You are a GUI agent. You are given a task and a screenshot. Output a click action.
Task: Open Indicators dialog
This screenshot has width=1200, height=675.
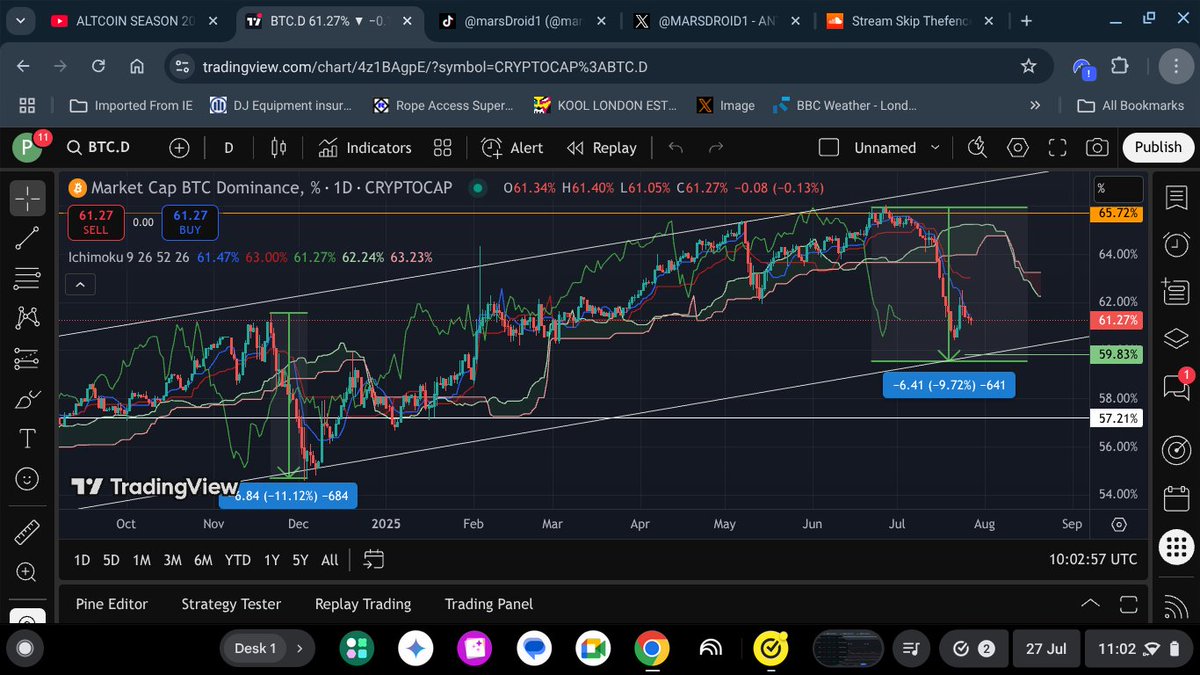click(x=365, y=147)
